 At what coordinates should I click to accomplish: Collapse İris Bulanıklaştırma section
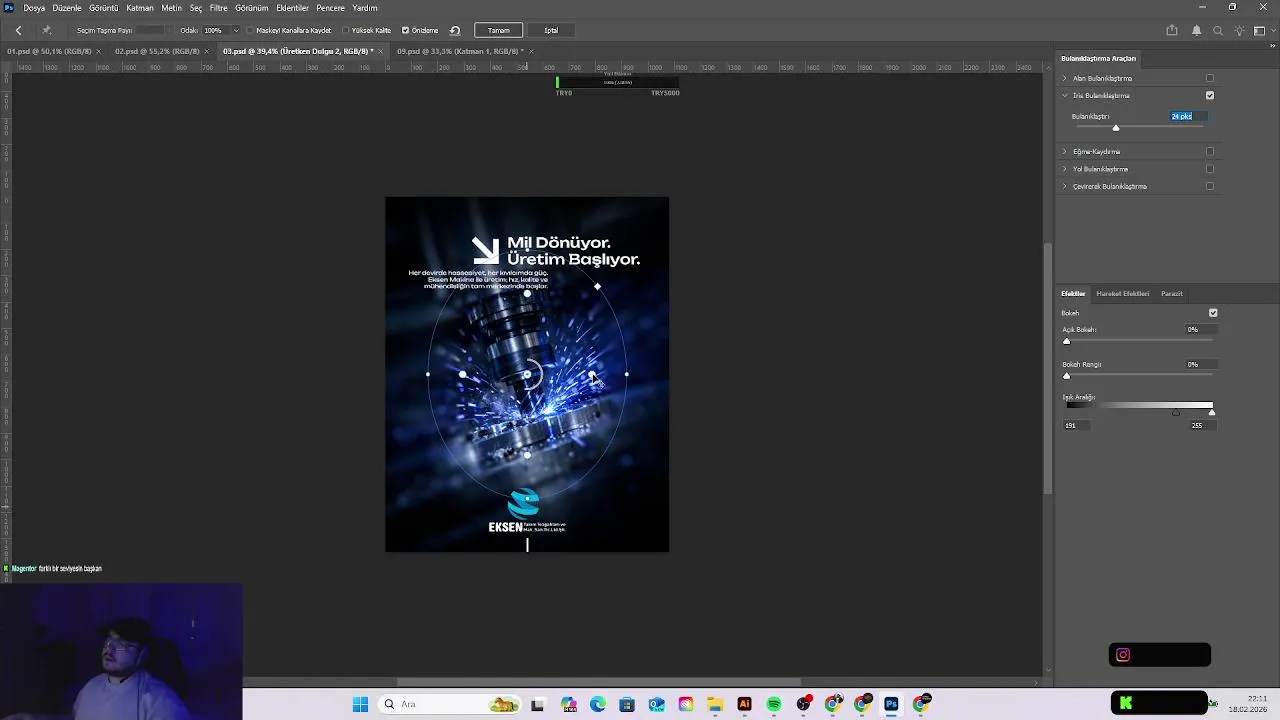[x=1065, y=96]
